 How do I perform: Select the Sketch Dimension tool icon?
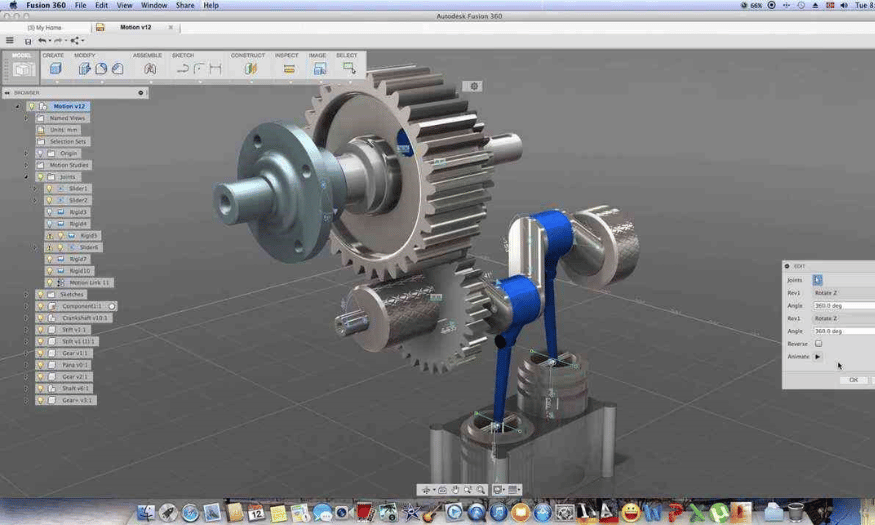pos(215,69)
